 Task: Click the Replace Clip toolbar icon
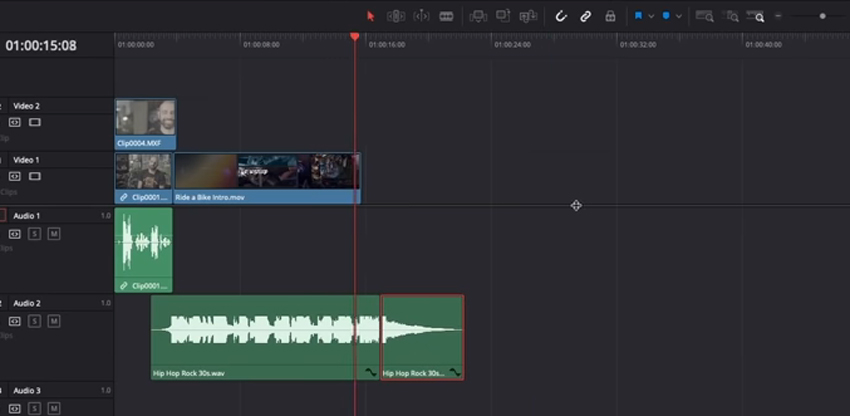pyautogui.click(x=528, y=16)
